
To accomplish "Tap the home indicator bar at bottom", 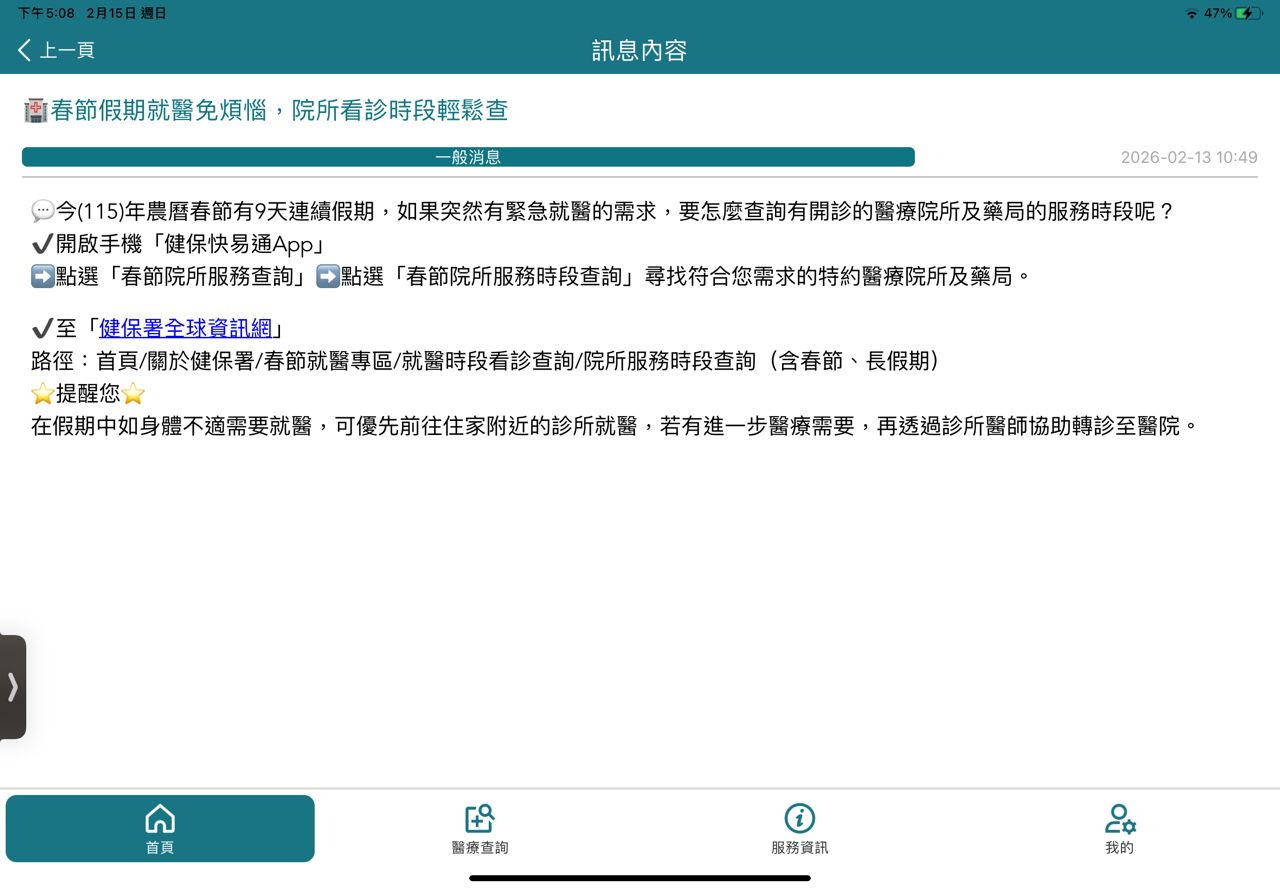I will pos(640,878).
